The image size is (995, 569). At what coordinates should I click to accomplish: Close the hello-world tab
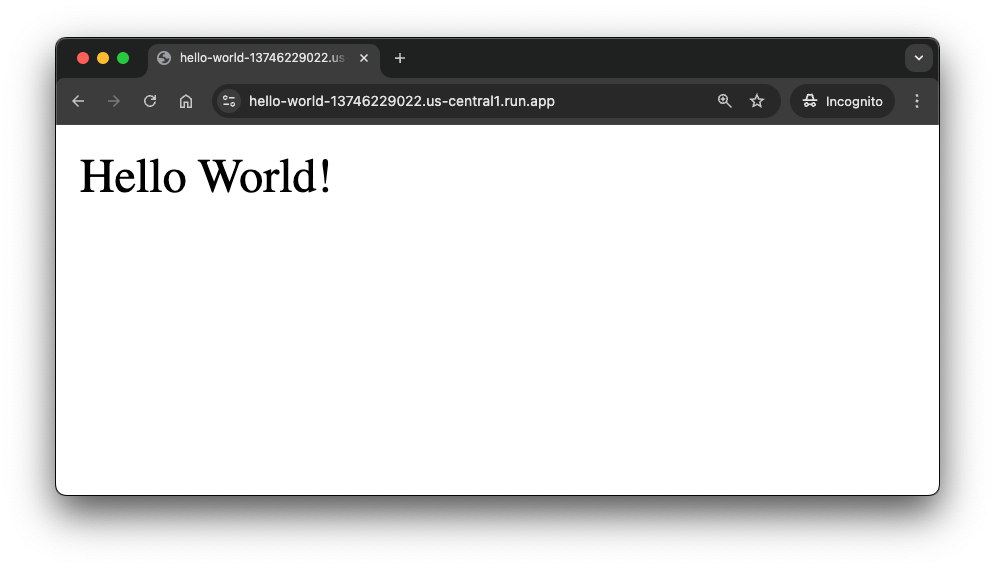364,58
